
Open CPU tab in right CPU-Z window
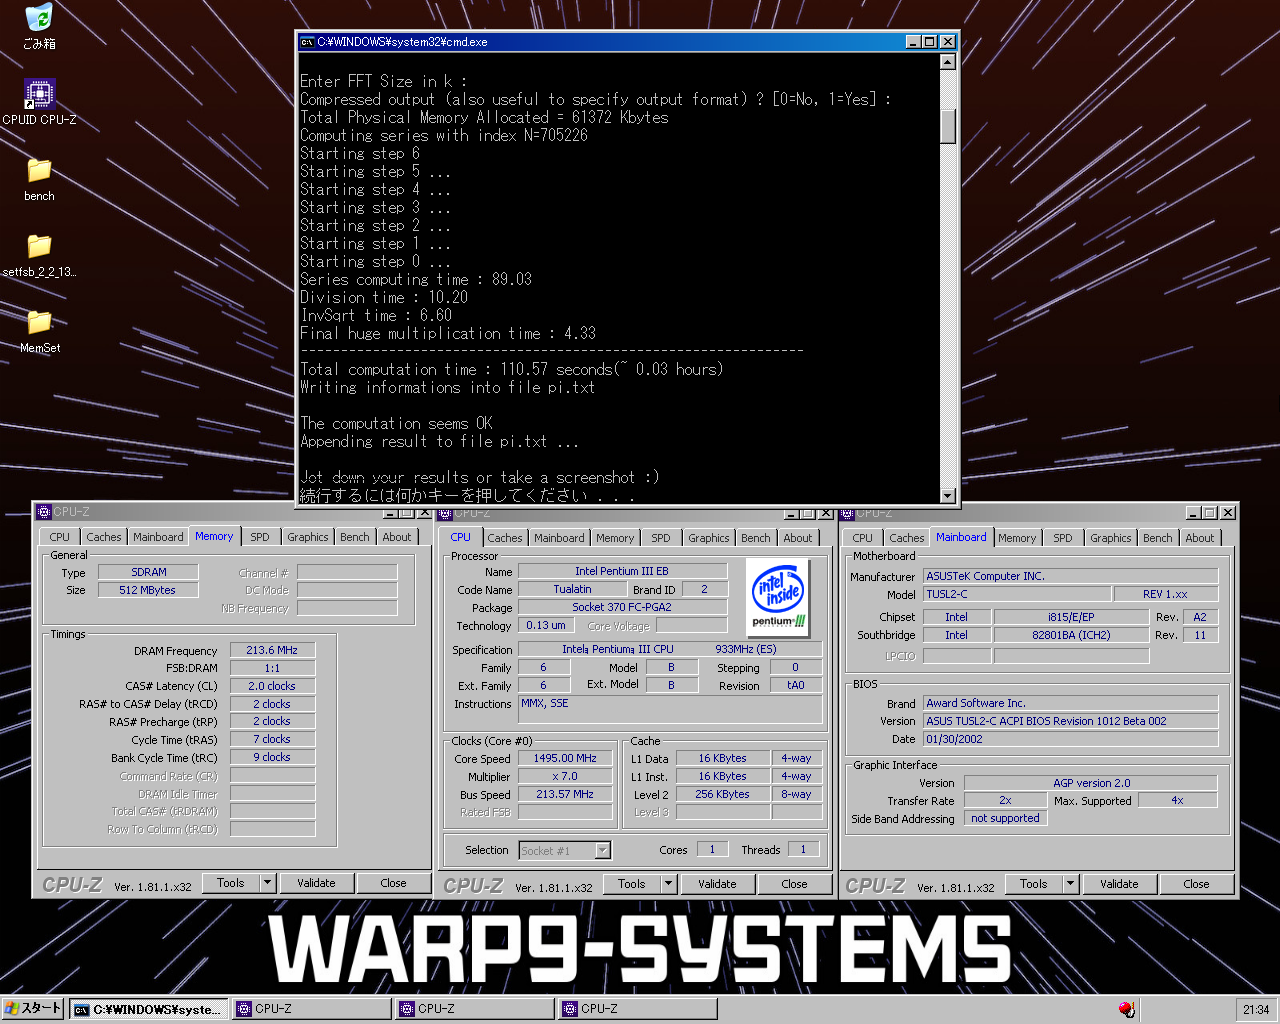click(x=862, y=538)
